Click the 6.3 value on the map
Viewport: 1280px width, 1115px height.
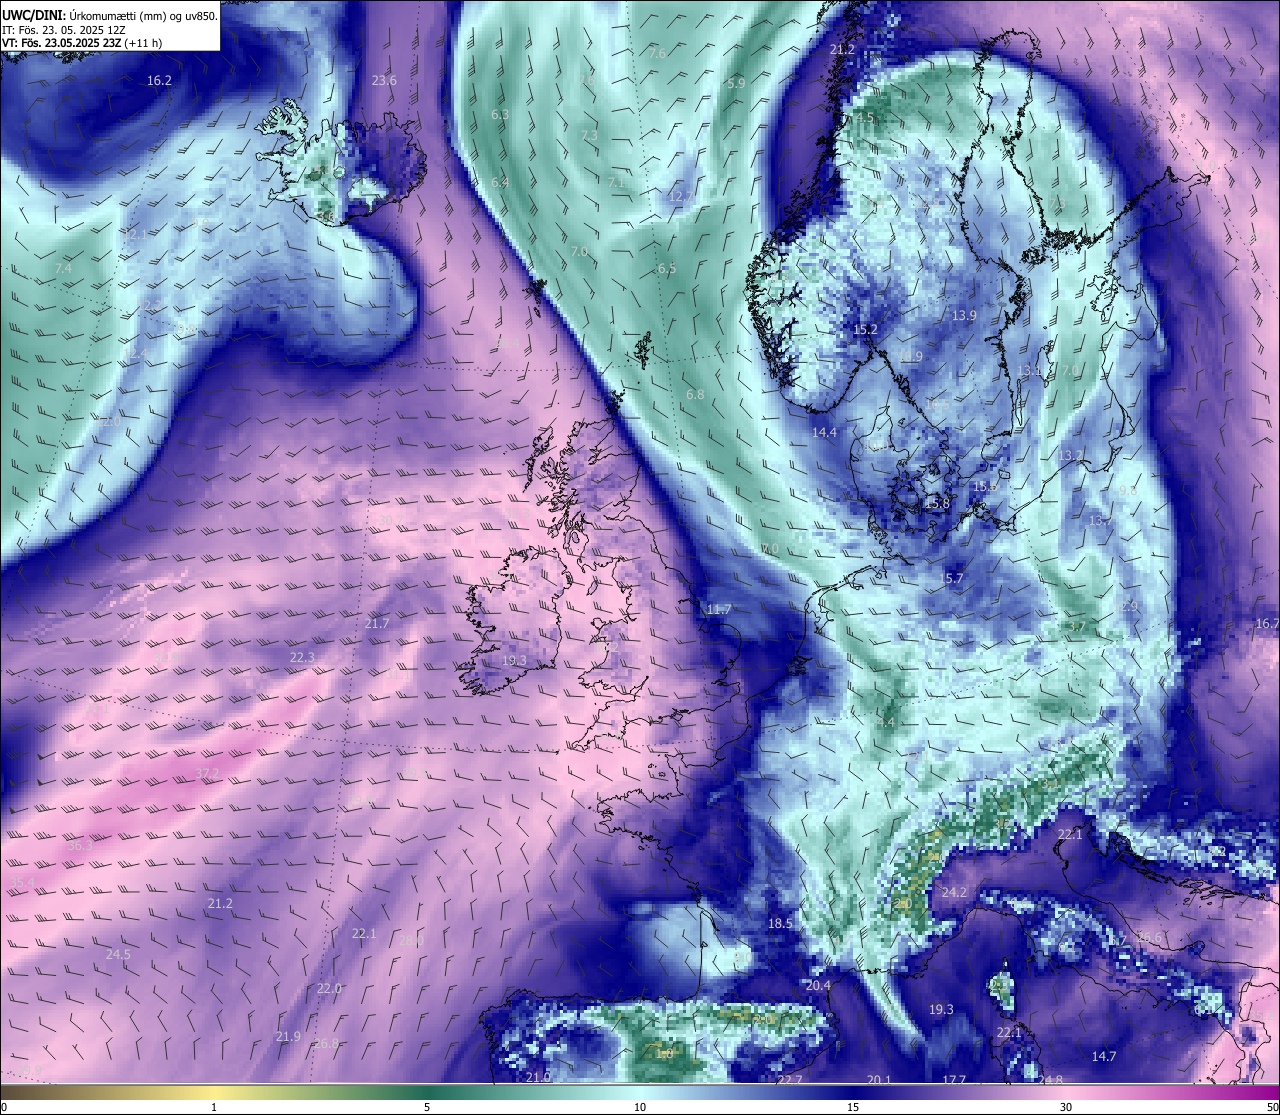500,114
